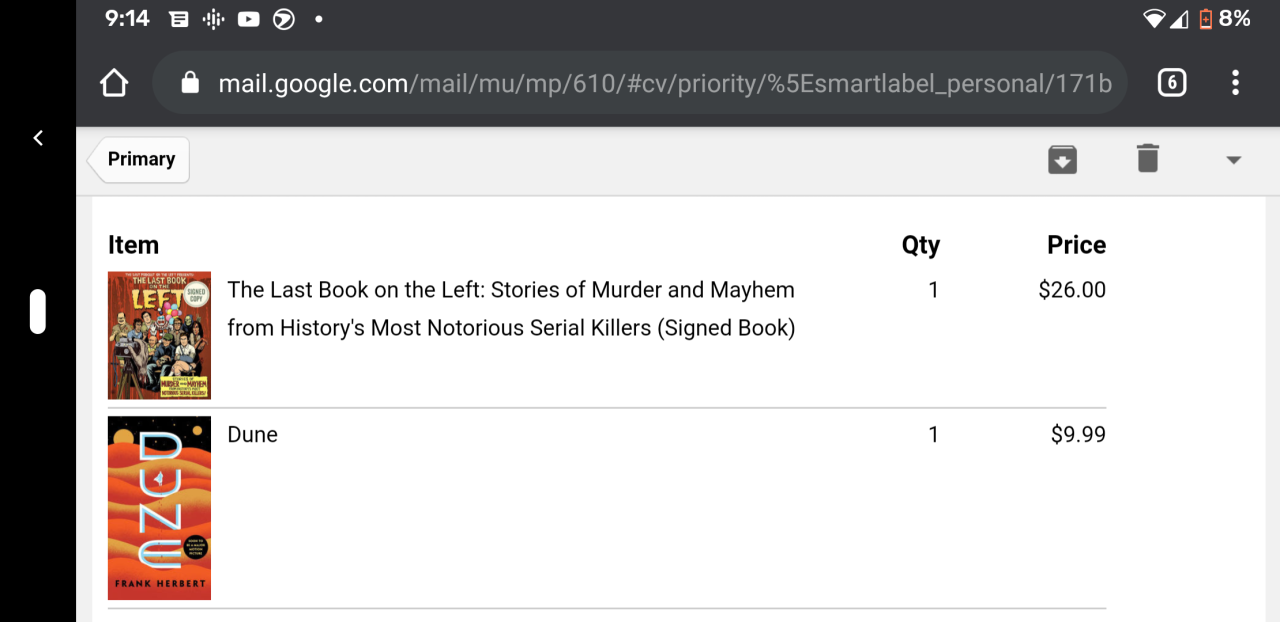Tap the white navigation pill handle
Screen dimensions: 1280x622
pyautogui.click(x=38, y=311)
